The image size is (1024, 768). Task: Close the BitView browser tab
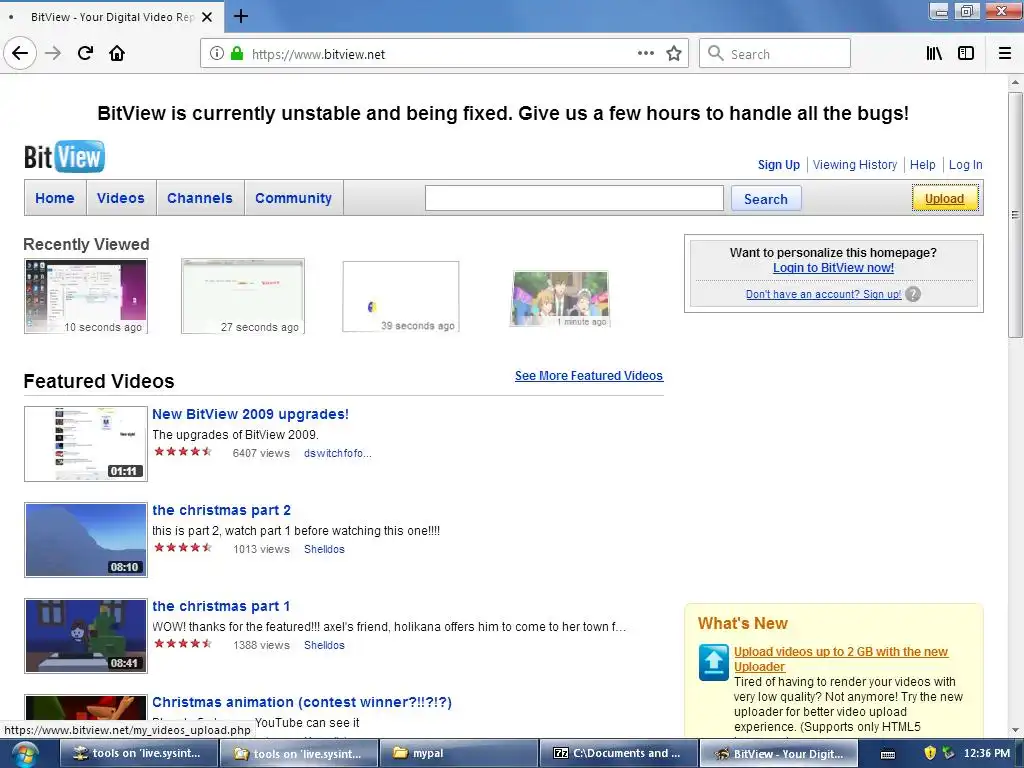[207, 17]
